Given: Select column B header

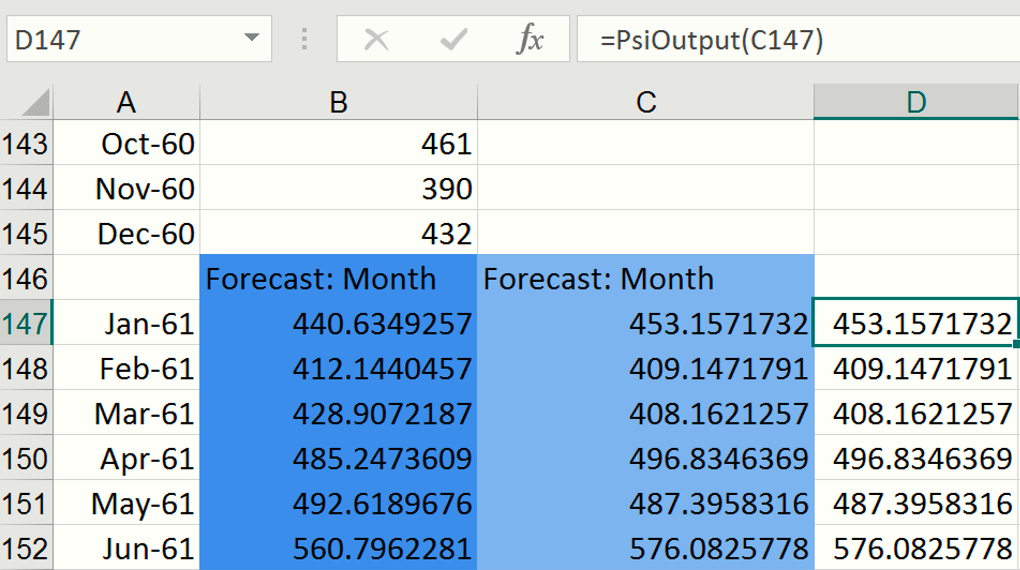Looking at the screenshot, I should click(338, 102).
